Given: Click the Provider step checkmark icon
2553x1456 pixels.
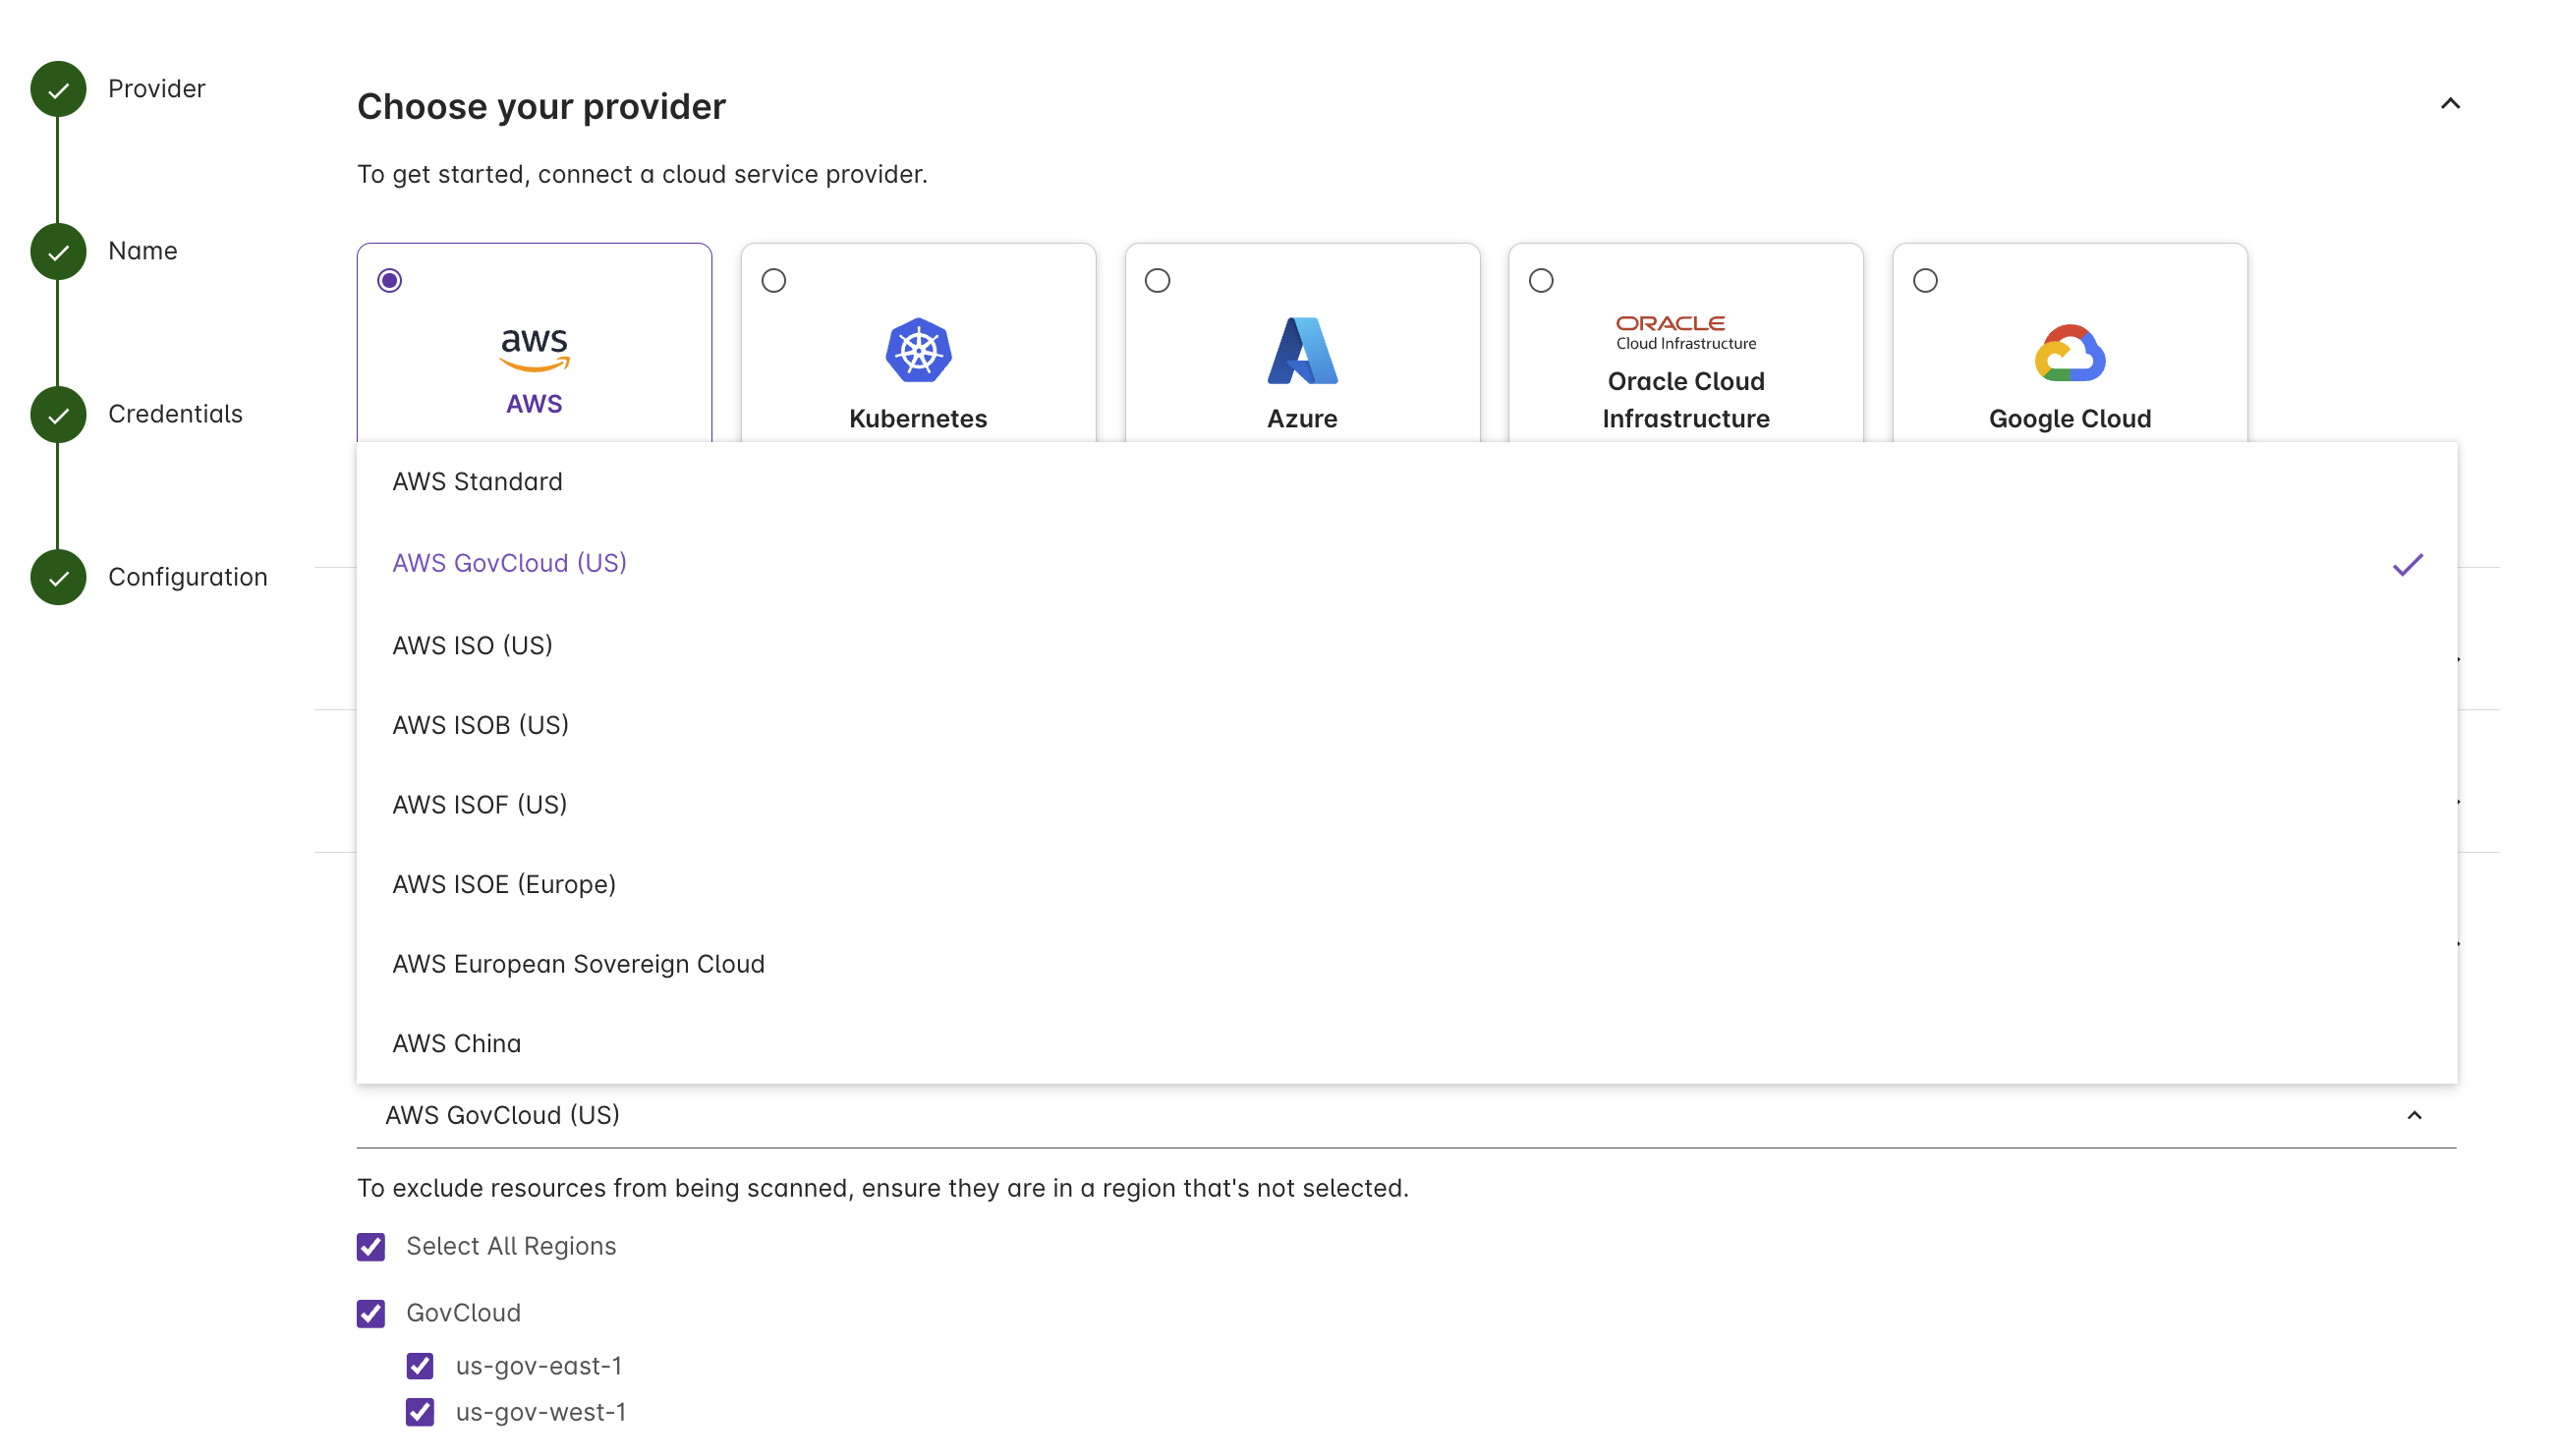Looking at the screenshot, I should (x=57, y=89).
